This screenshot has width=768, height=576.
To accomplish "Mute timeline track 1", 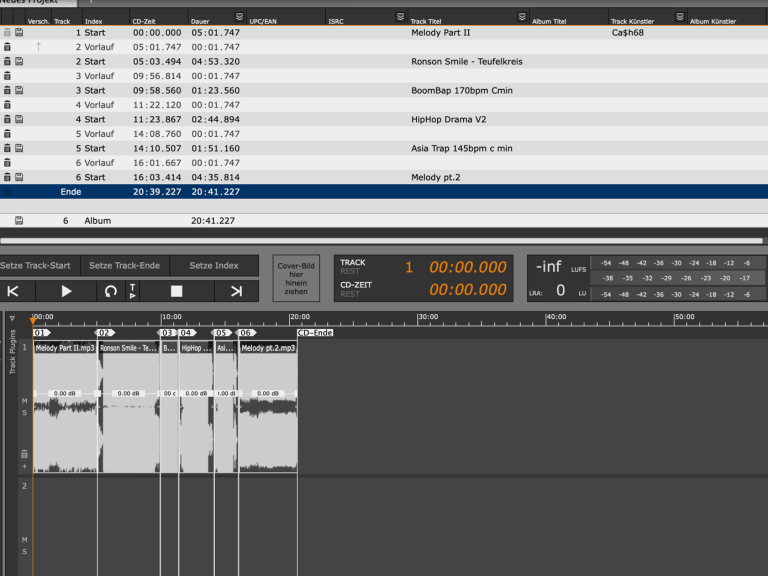I will [x=24, y=400].
